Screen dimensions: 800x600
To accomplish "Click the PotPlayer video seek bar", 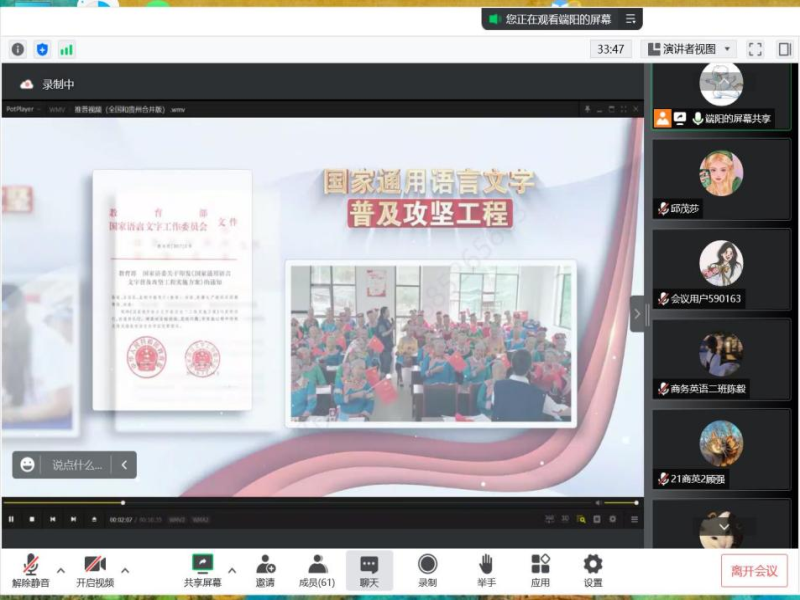I will 296,503.
